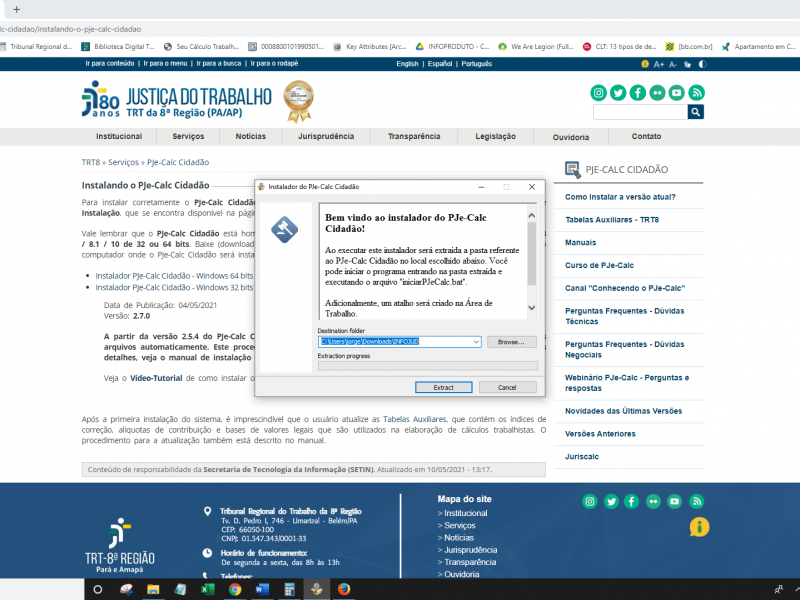800x600 pixels.
Task: Open Google Chrome from the taskbar
Action: coord(235,589)
